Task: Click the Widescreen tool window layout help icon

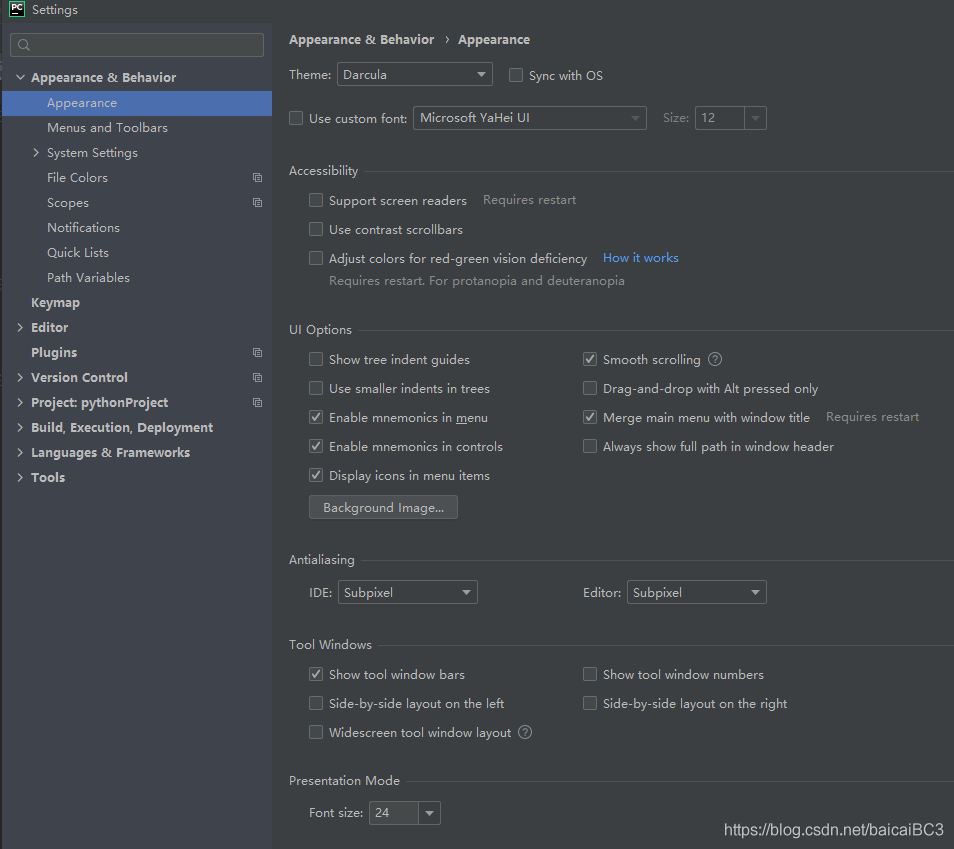Action: (525, 732)
